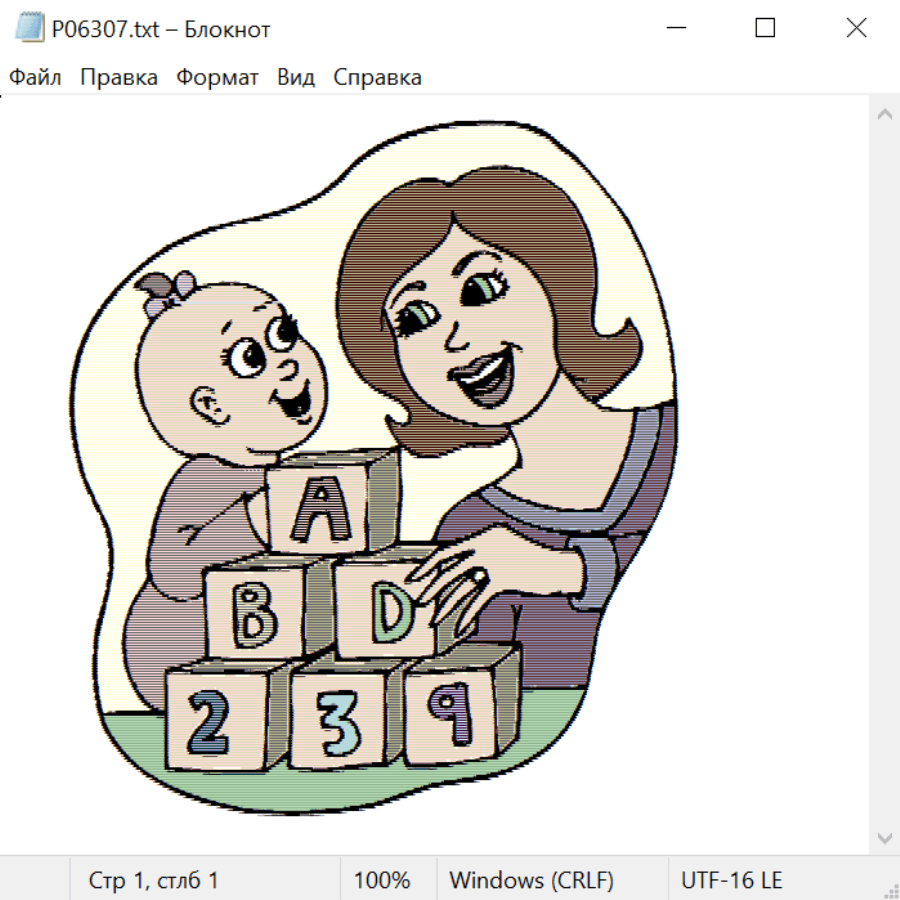
Task: Click the P06307.txt title bar text
Action: point(161,29)
